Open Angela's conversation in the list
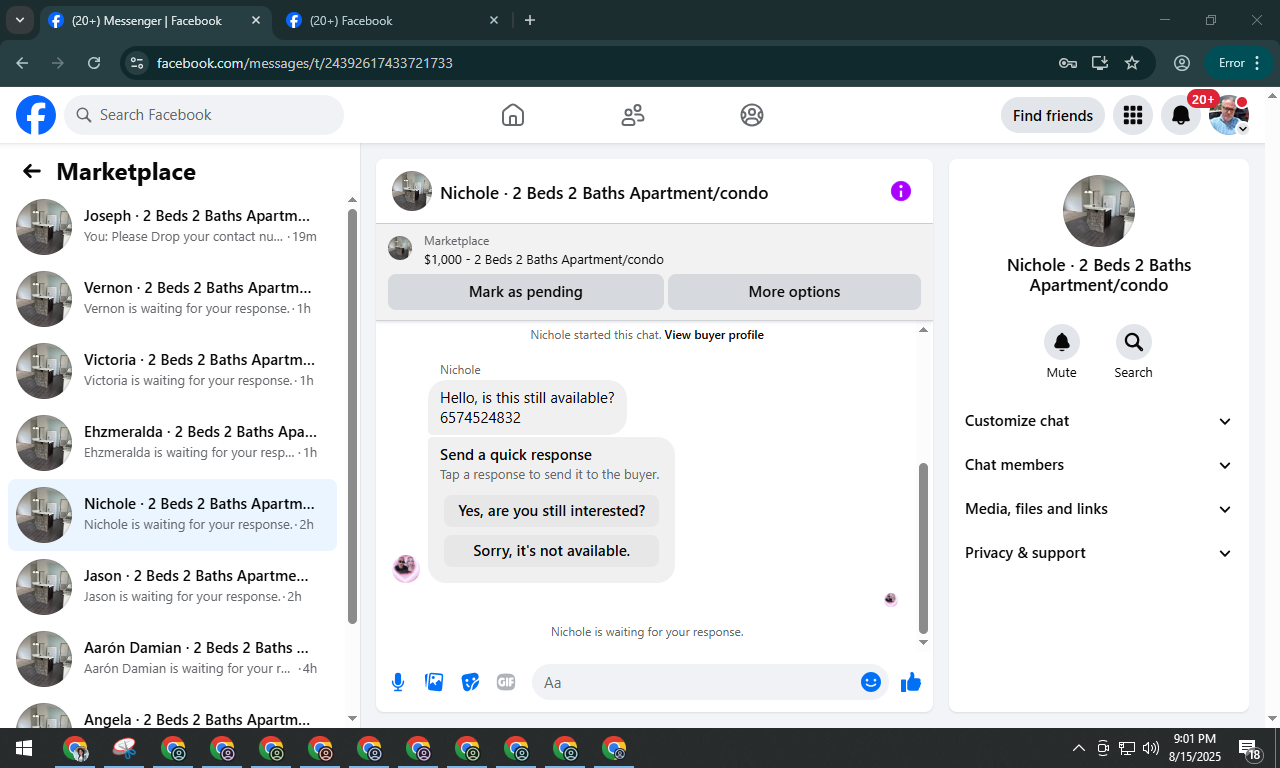The height and width of the screenshot is (768, 1280). (x=173, y=712)
